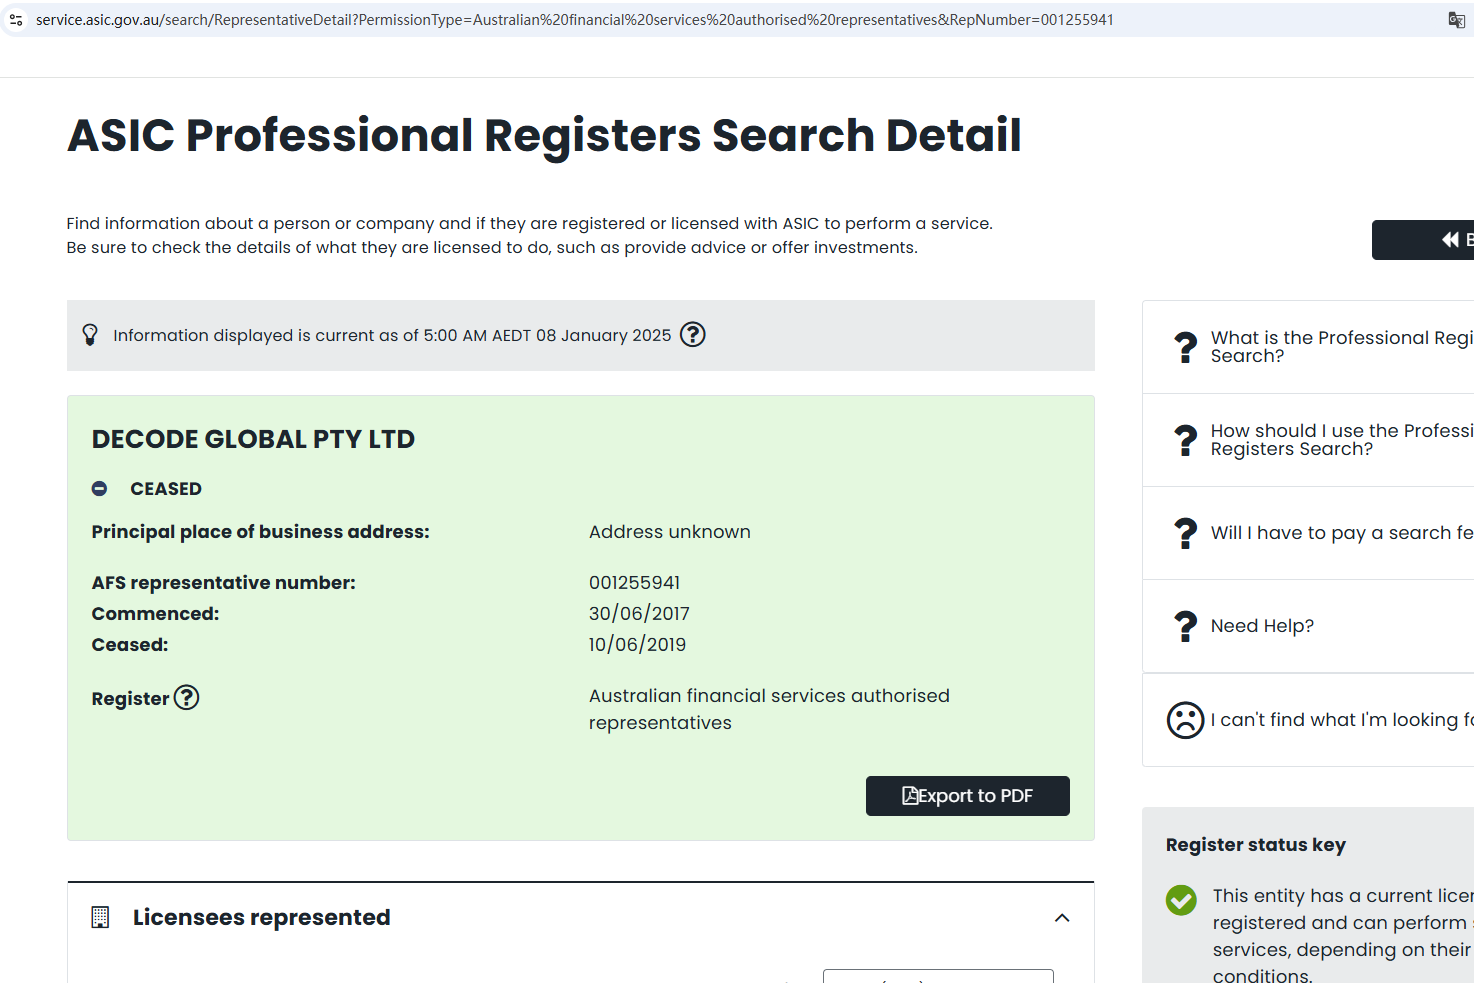Image resolution: width=1474 pixels, height=983 pixels.
Task: Open the browser translate page icon
Action: (x=1456, y=20)
